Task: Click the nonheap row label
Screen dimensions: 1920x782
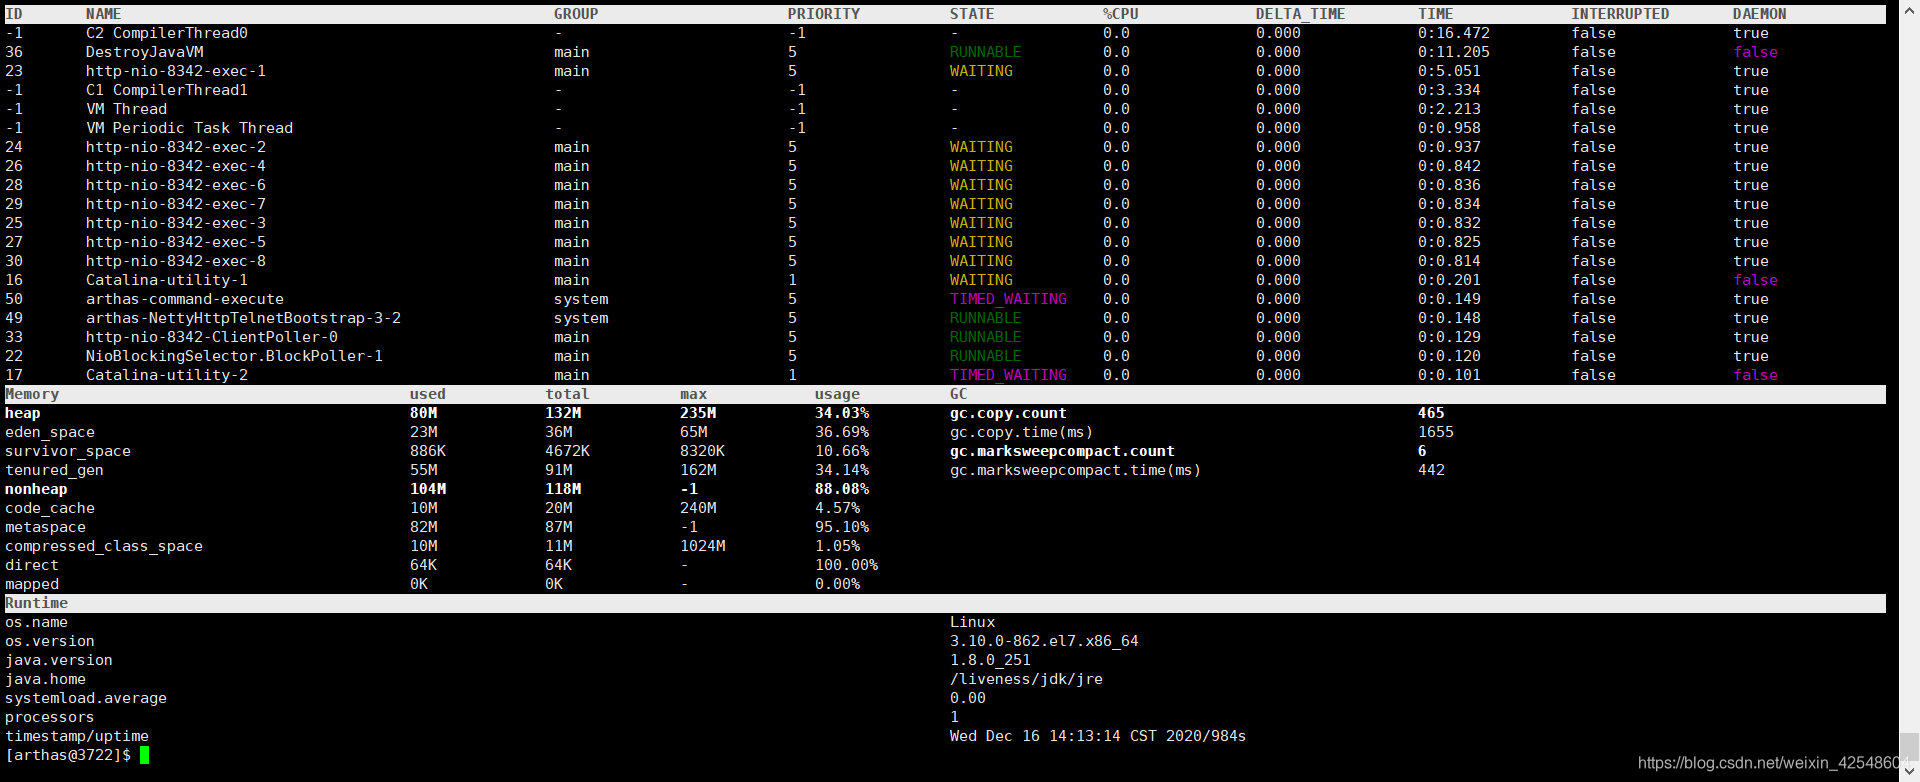Action: 36,489
